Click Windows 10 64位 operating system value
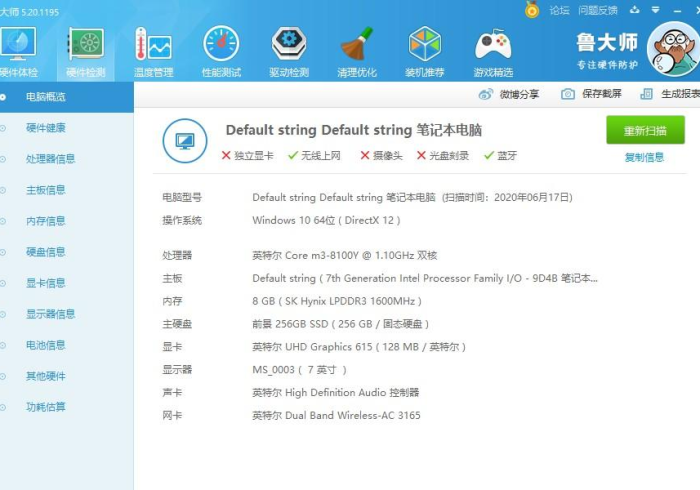700x490 pixels. pyautogui.click(x=326, y=220)
